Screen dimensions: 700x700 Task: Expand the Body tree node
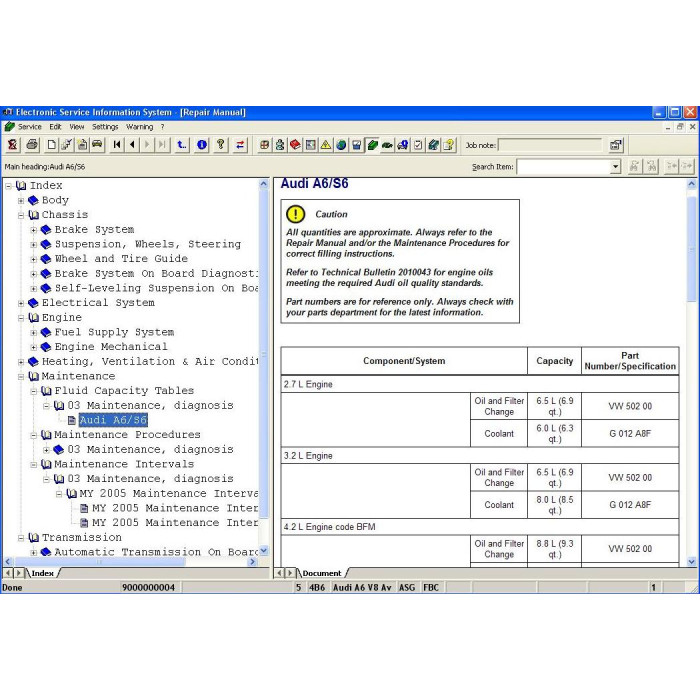point(21,200)
